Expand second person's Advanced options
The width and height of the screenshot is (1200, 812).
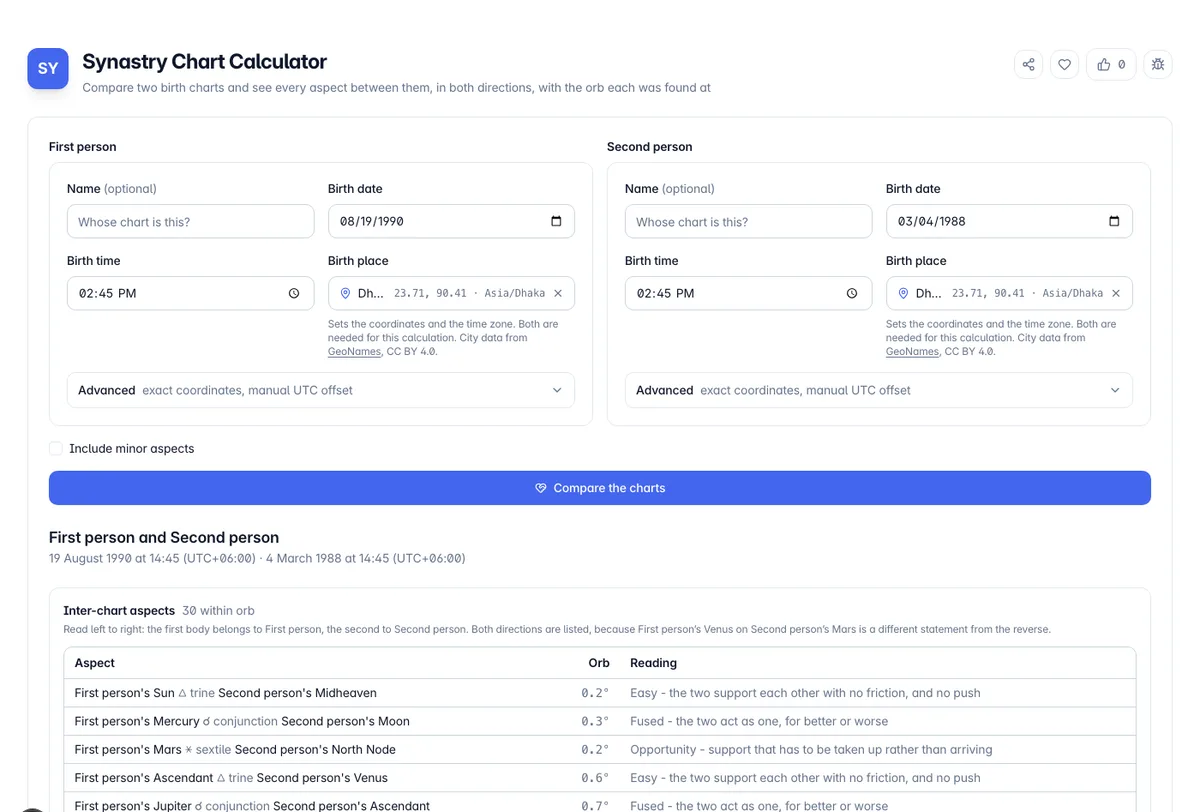(879, 390)
